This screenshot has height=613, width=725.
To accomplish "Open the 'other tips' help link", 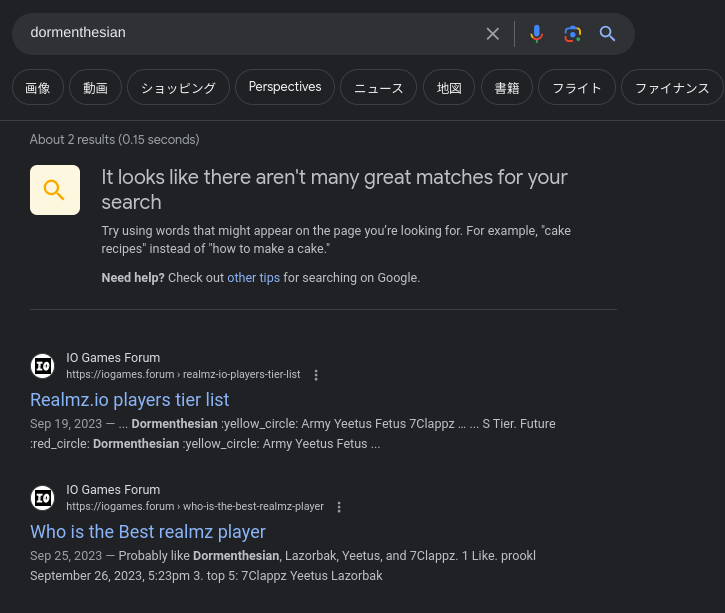I will [253, 278].
